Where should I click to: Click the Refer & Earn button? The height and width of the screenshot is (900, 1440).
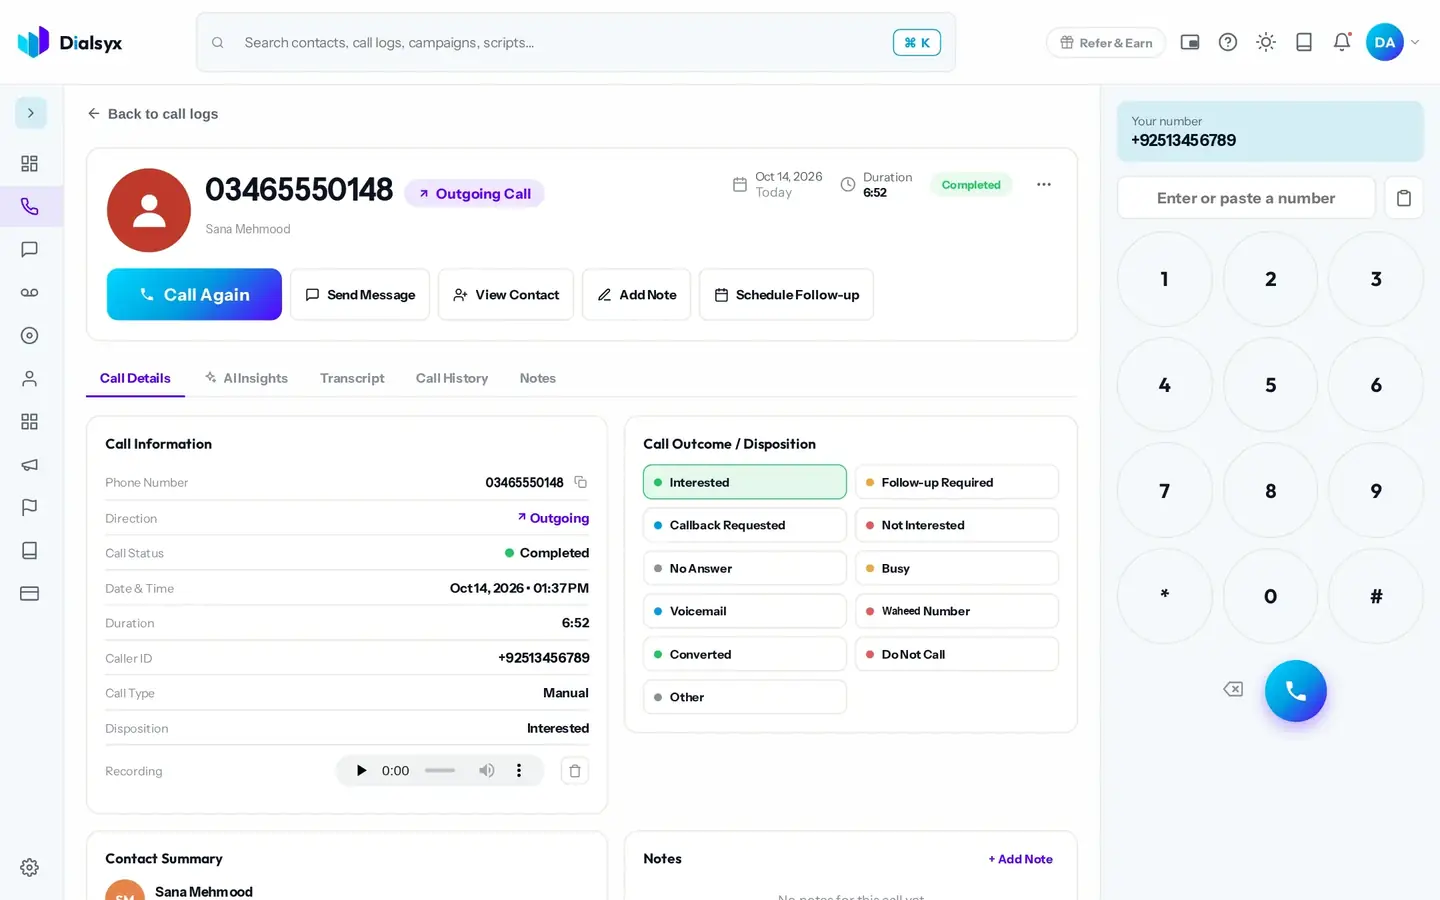pos(1106,43)
